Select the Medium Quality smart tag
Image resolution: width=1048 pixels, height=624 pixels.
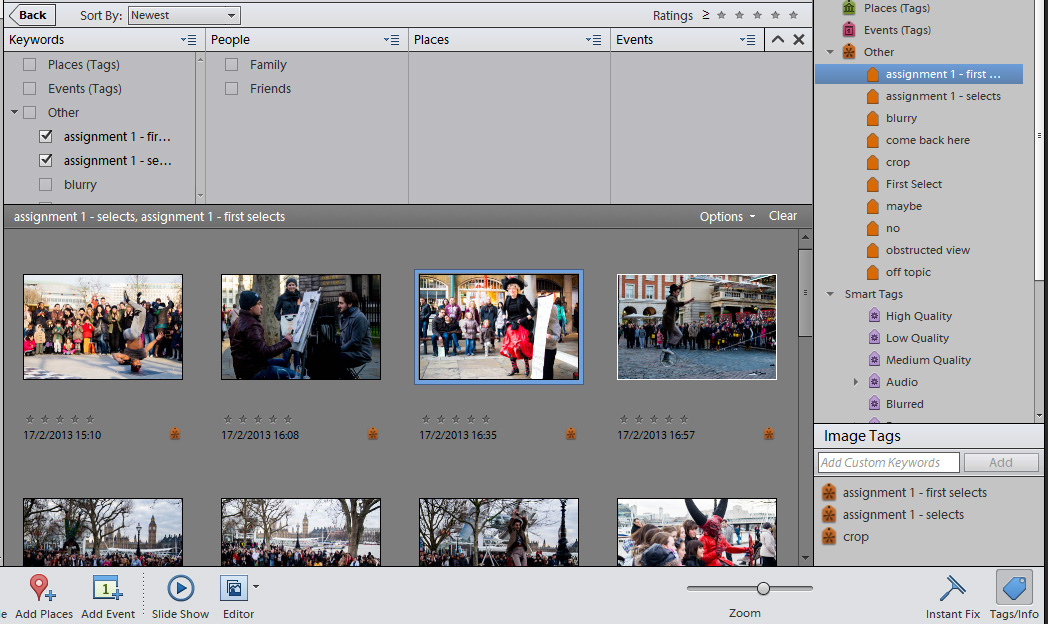[x=928, y=360]
